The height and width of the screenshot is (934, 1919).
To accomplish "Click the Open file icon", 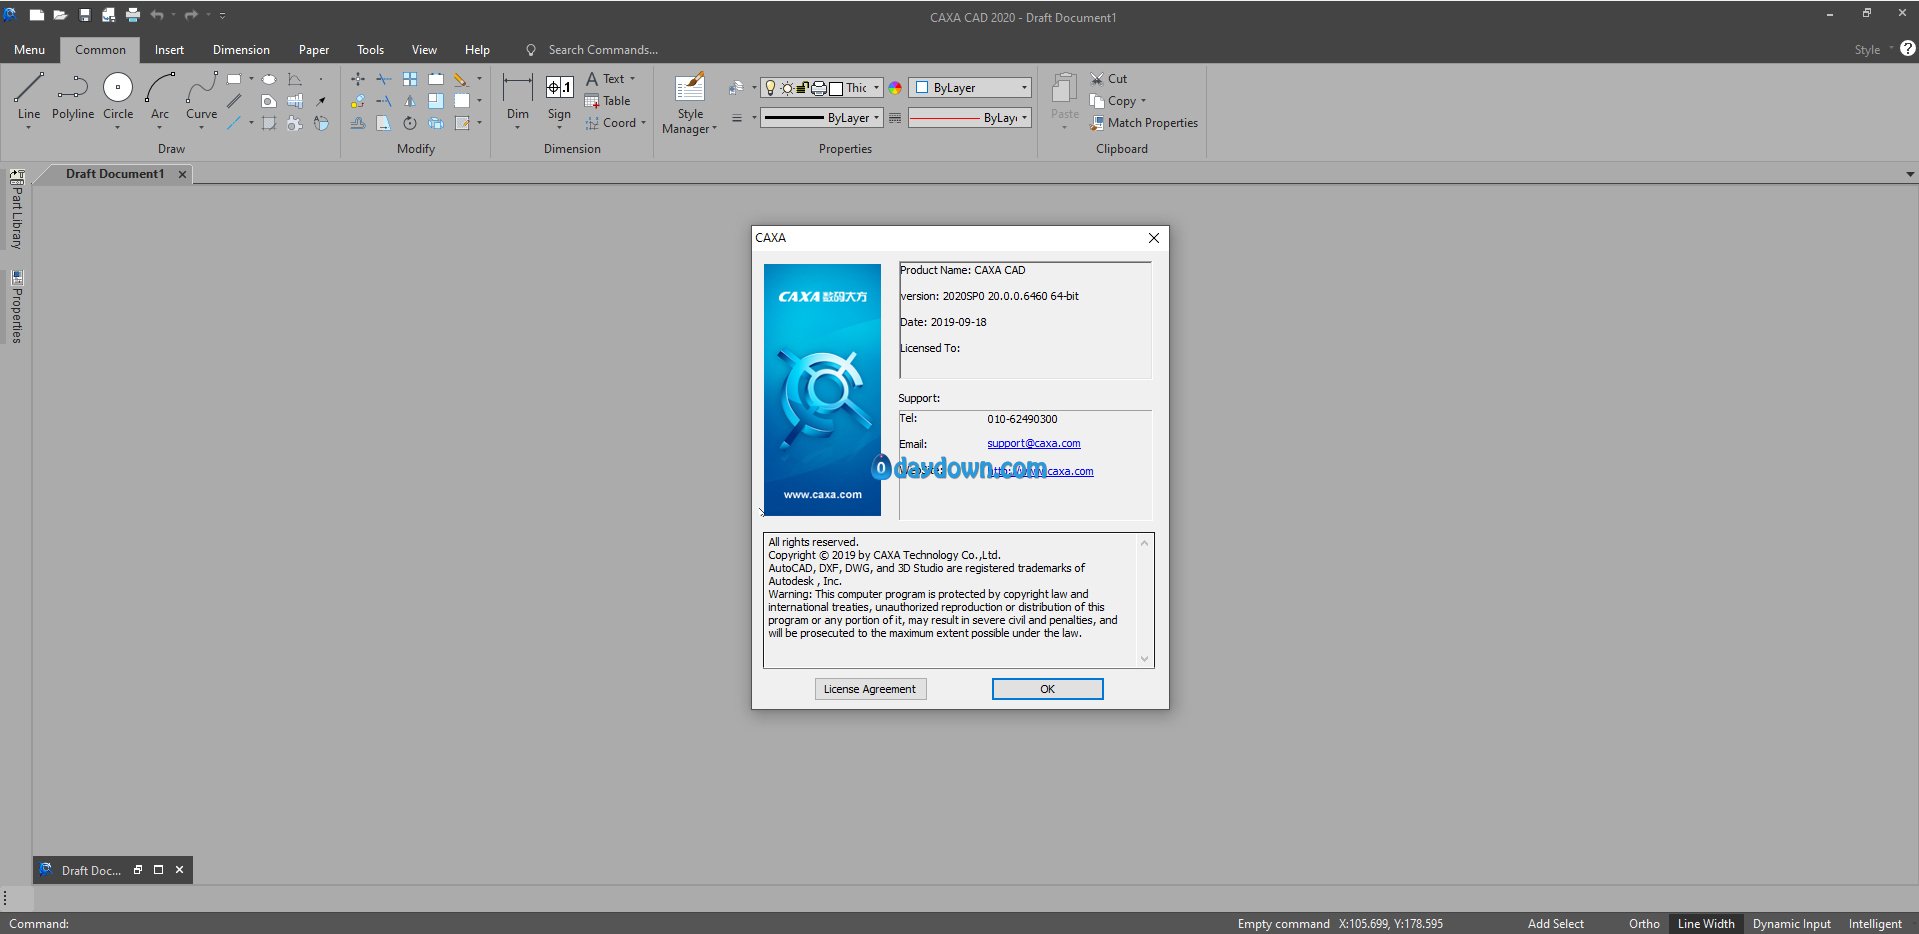I will tap(60, 15).
